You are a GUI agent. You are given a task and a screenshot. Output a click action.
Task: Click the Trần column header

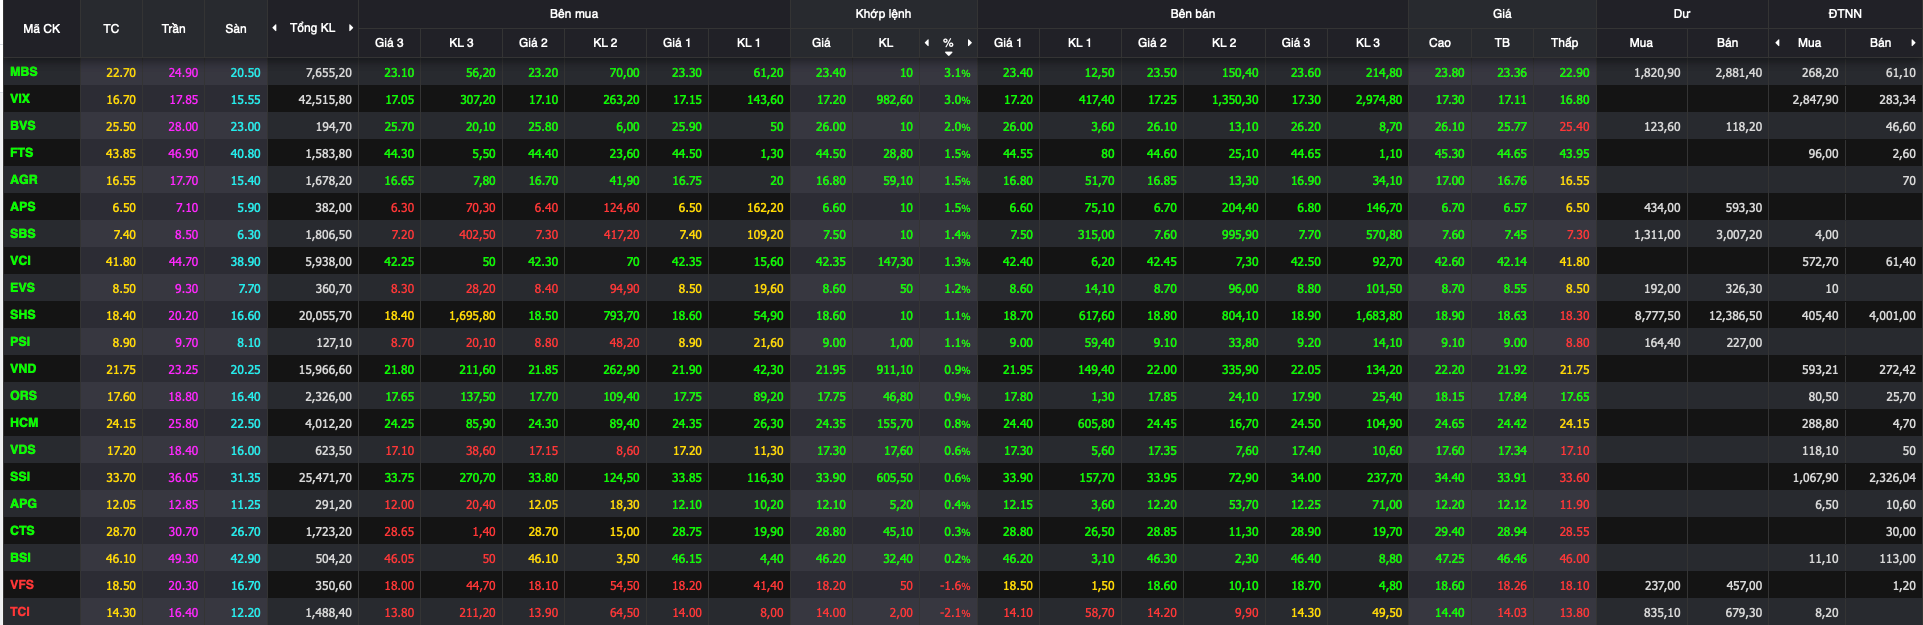pos(173,29)
